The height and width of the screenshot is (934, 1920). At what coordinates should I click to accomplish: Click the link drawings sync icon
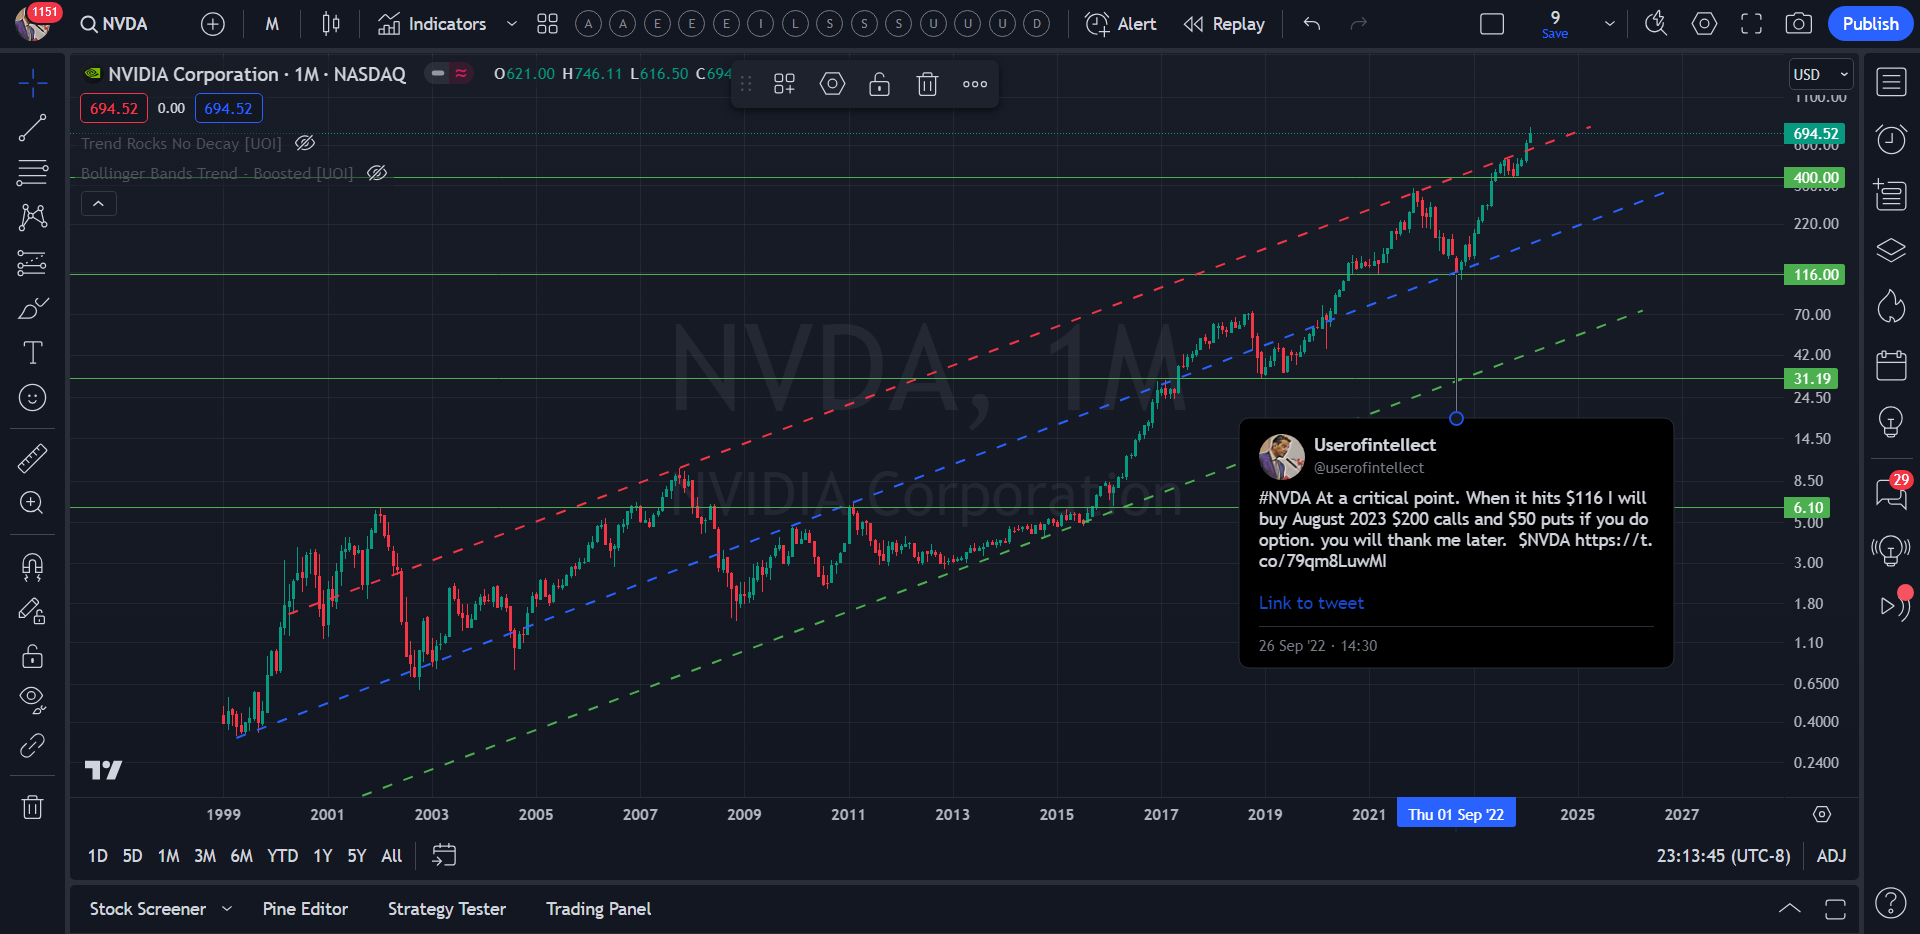point(33,745)
